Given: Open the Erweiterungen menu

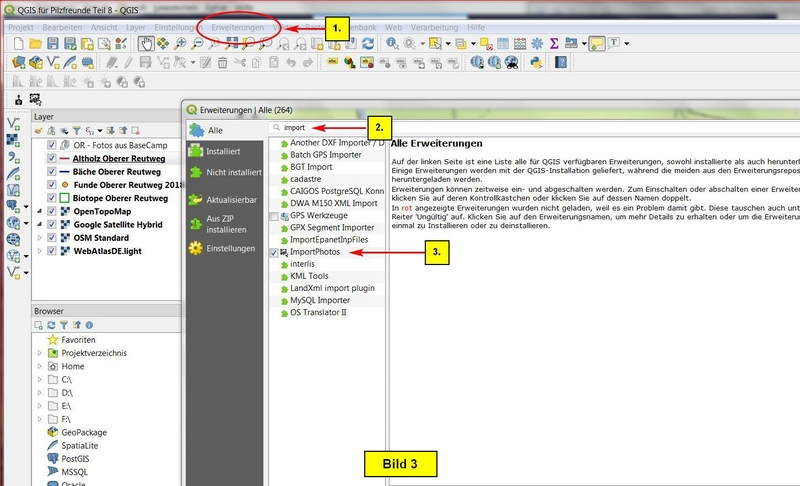Looking at the screenshot, I should 238,27.
